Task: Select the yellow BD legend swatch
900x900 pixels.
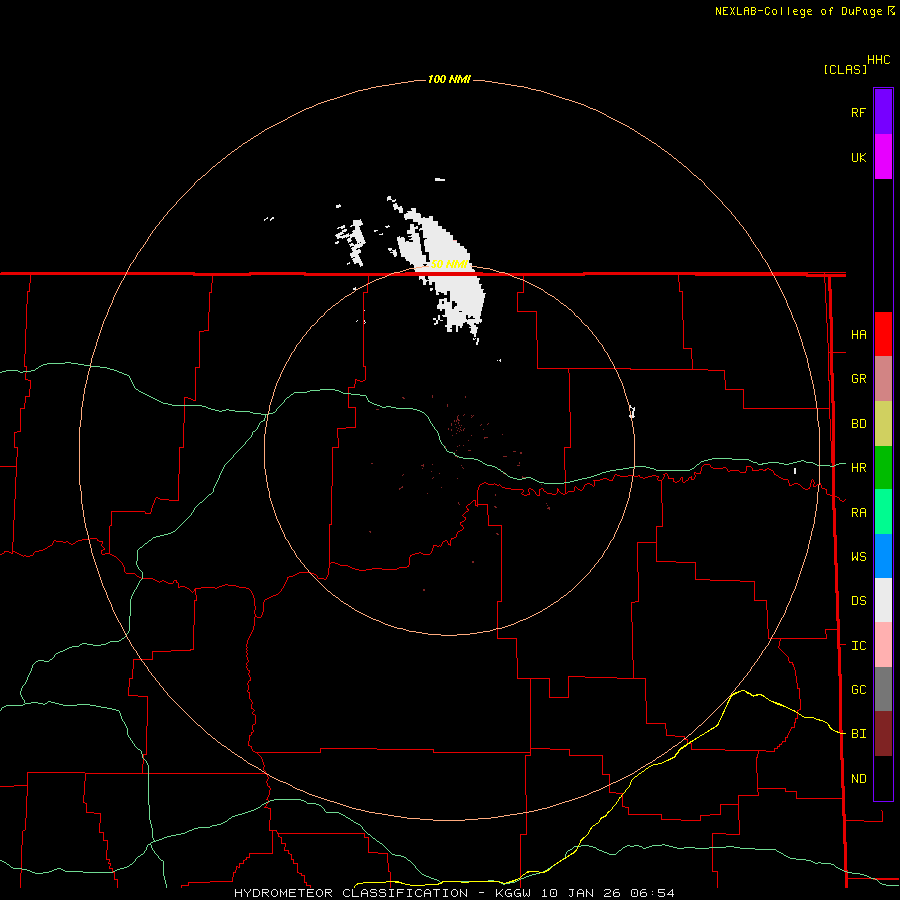Action: pos(883,423)
